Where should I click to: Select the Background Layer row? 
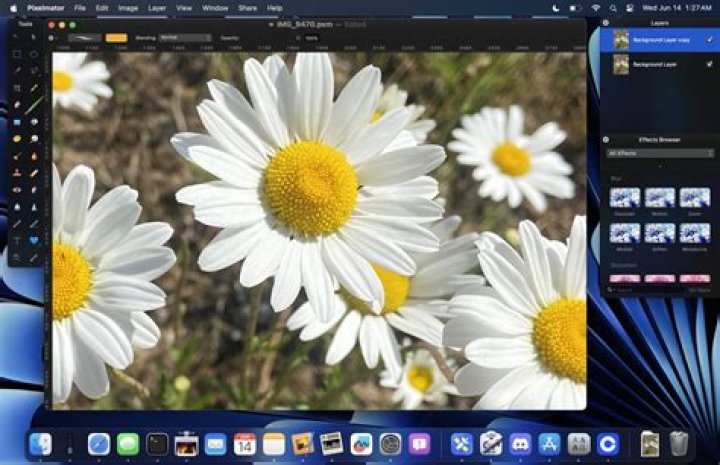660,64
